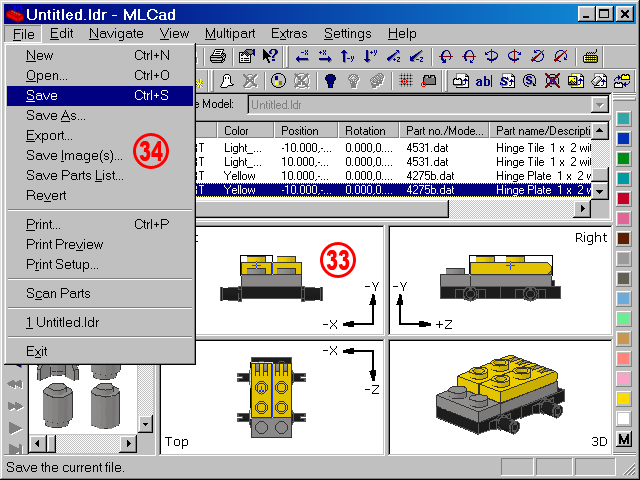Choose Save from the File menu

(x=100, y=96)
